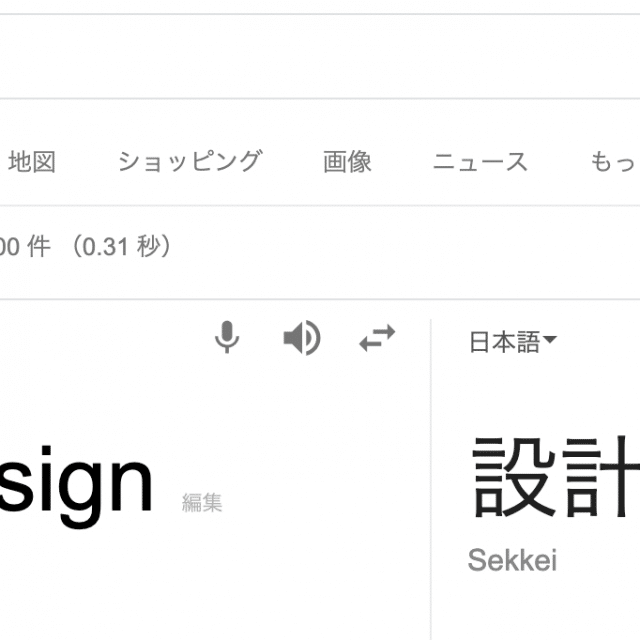Select the 画像 images tab
The height and width of the screenshot is (640, 640).
tap(347, 162)
